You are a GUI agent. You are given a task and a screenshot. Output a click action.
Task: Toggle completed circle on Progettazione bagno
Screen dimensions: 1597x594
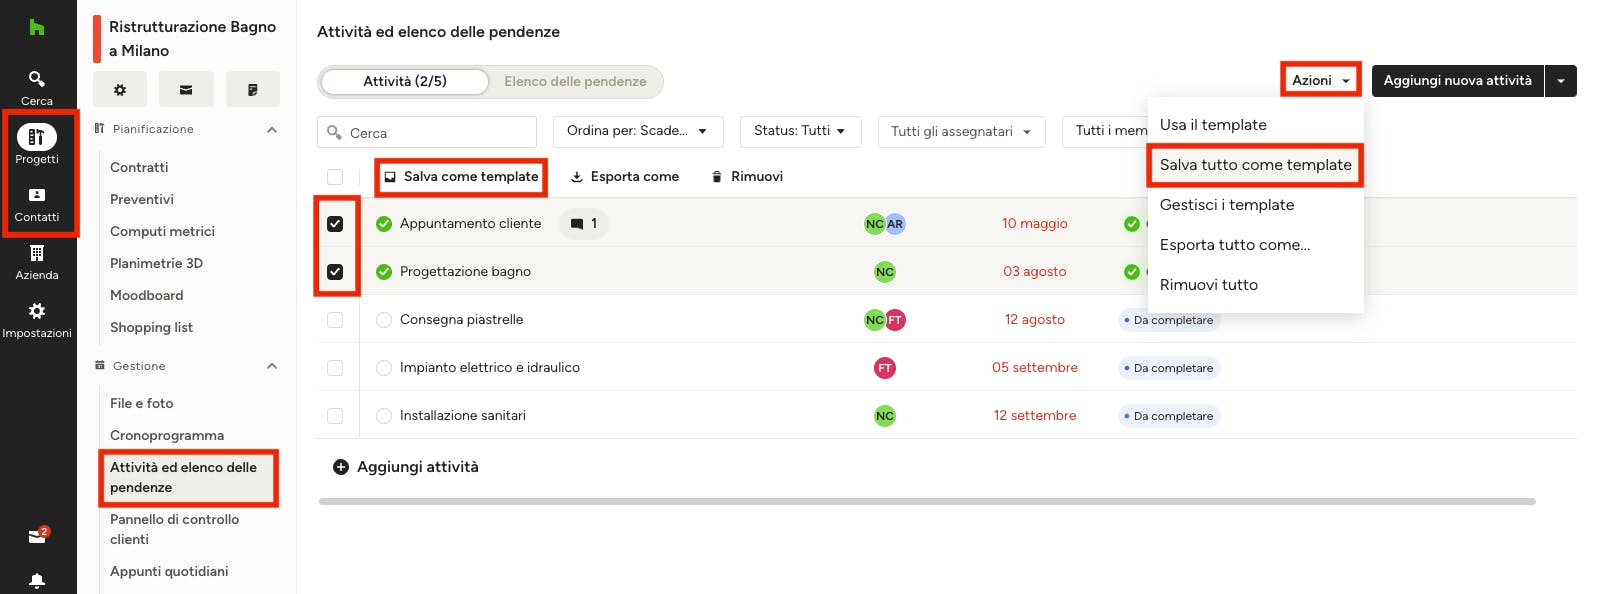[x=384, y=272]
